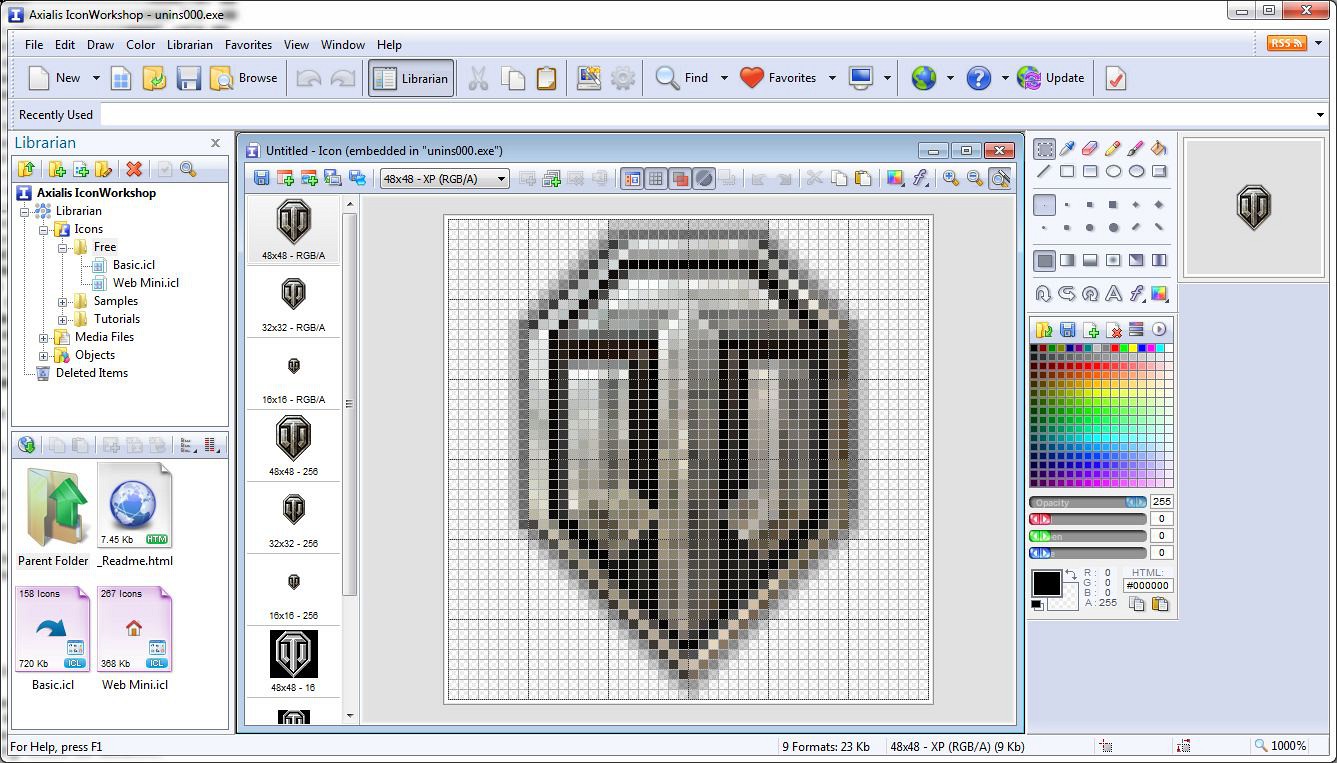This screenshot has height=763, width=1337.
Task: Toggle the pixel grid display in editor toolbar
Action: point(656,178)
